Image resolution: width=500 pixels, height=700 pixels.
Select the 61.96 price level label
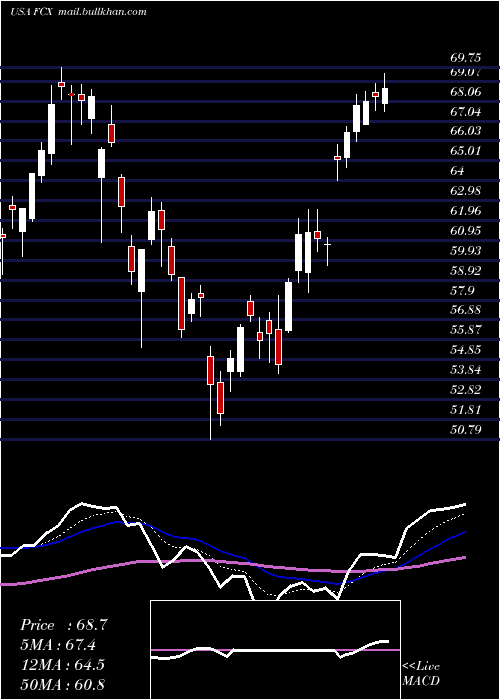click(465, 211)
